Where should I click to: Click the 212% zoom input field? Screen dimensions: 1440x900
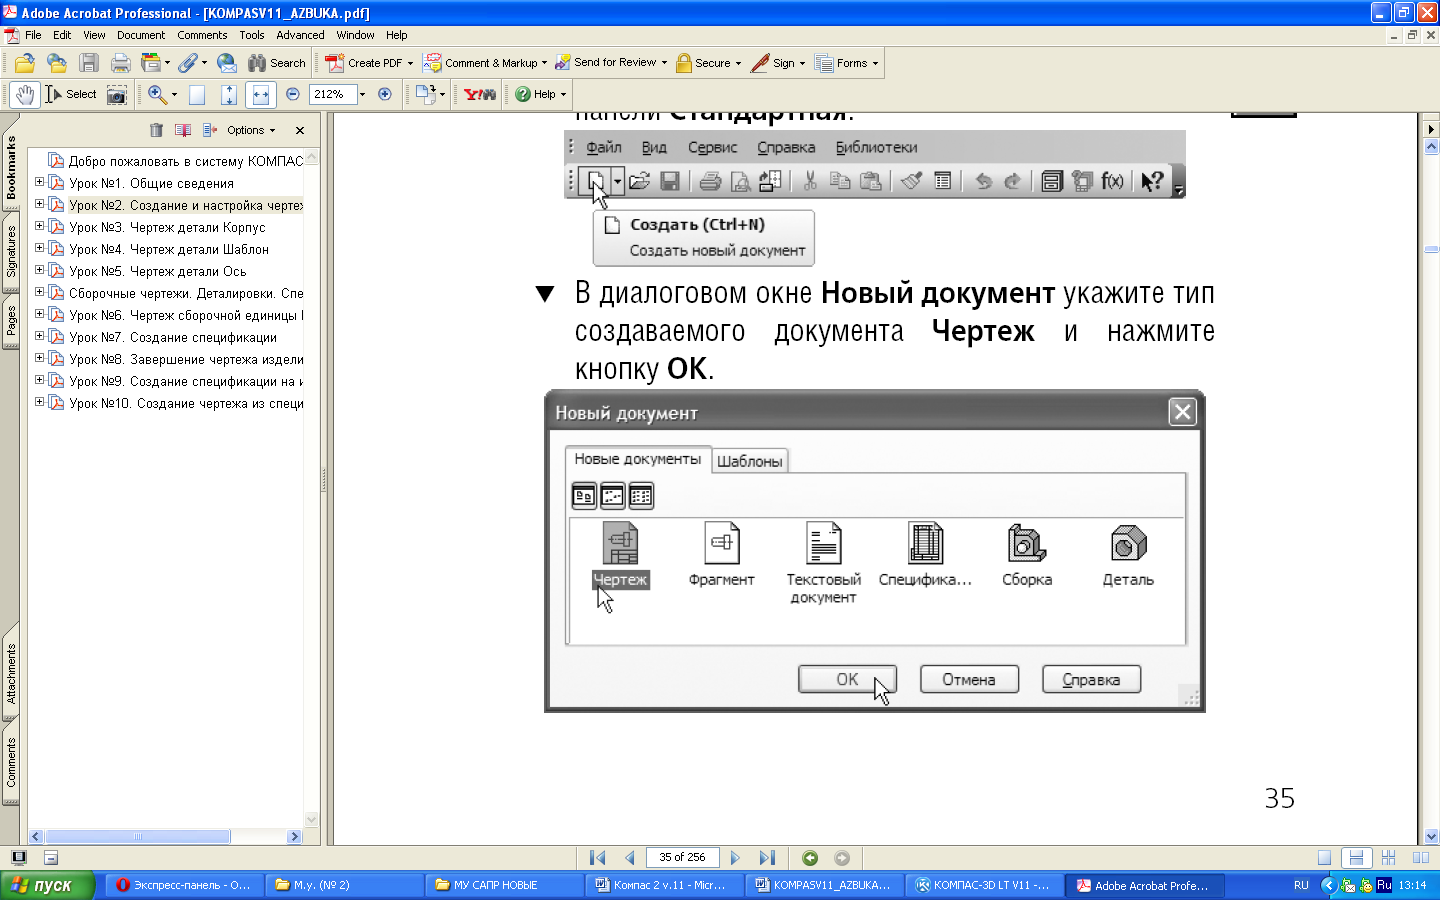(332, 94)
